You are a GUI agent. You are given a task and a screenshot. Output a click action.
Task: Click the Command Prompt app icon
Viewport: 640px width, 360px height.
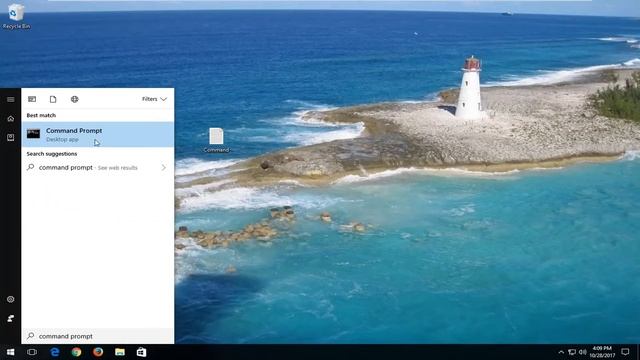click(33, 133)
